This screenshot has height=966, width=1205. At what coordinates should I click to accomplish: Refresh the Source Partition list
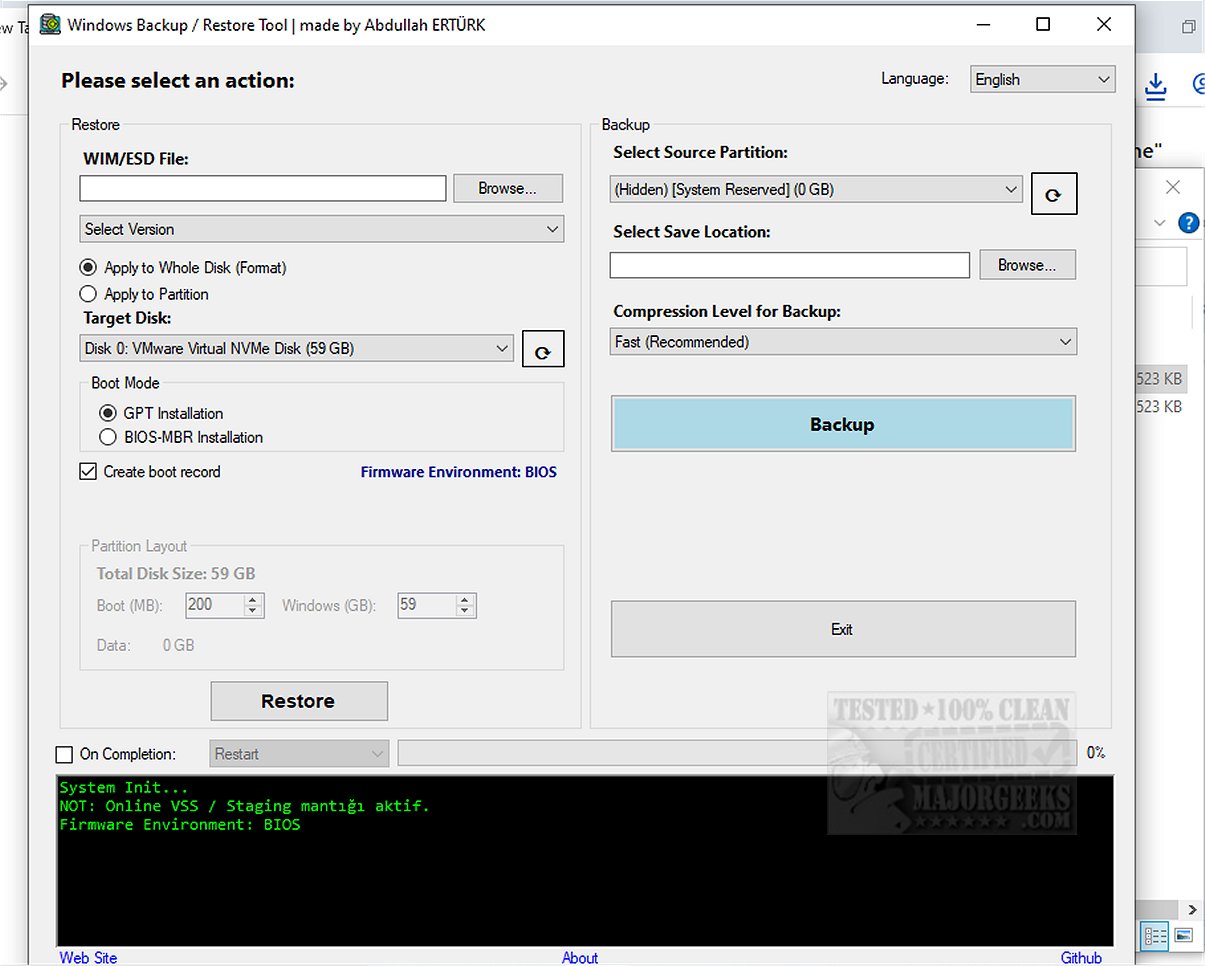pyautogui.click(x=1054, y=194)
